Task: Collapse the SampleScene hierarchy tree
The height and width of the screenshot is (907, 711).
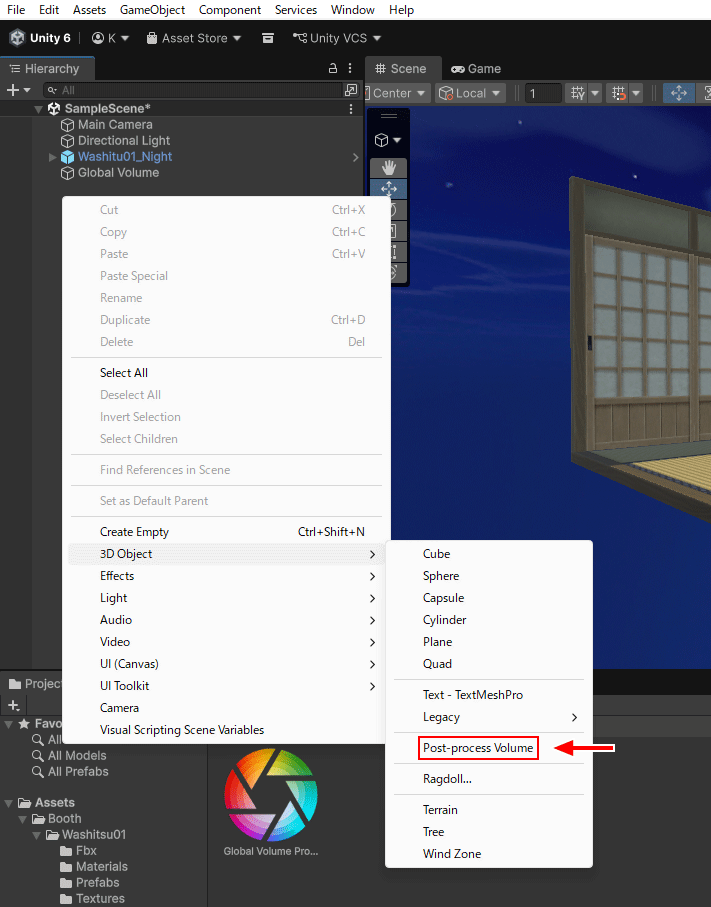Action: click(39, 109)
